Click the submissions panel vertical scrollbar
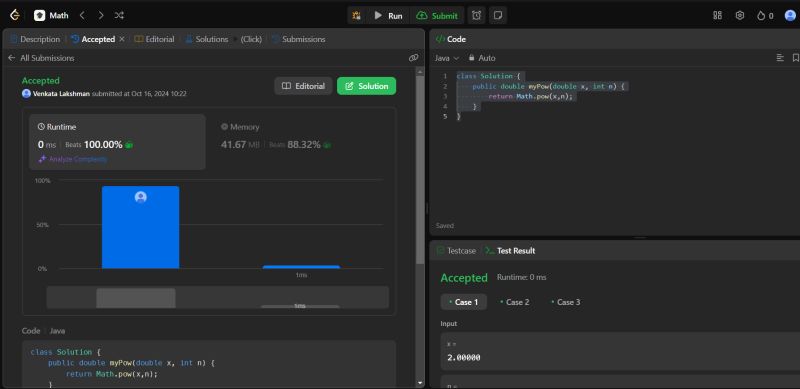The image size is (800, 389). click(420, 171)
